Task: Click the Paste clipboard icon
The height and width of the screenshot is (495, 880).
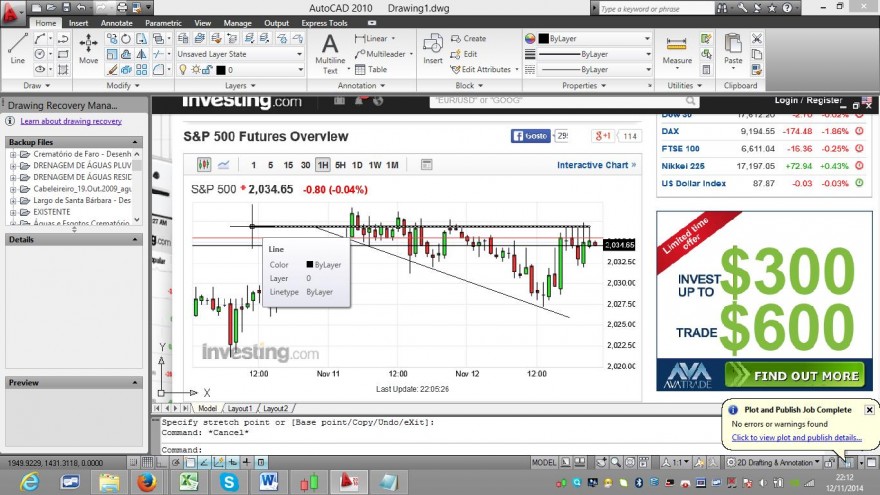Action: (x=733, y=49)
